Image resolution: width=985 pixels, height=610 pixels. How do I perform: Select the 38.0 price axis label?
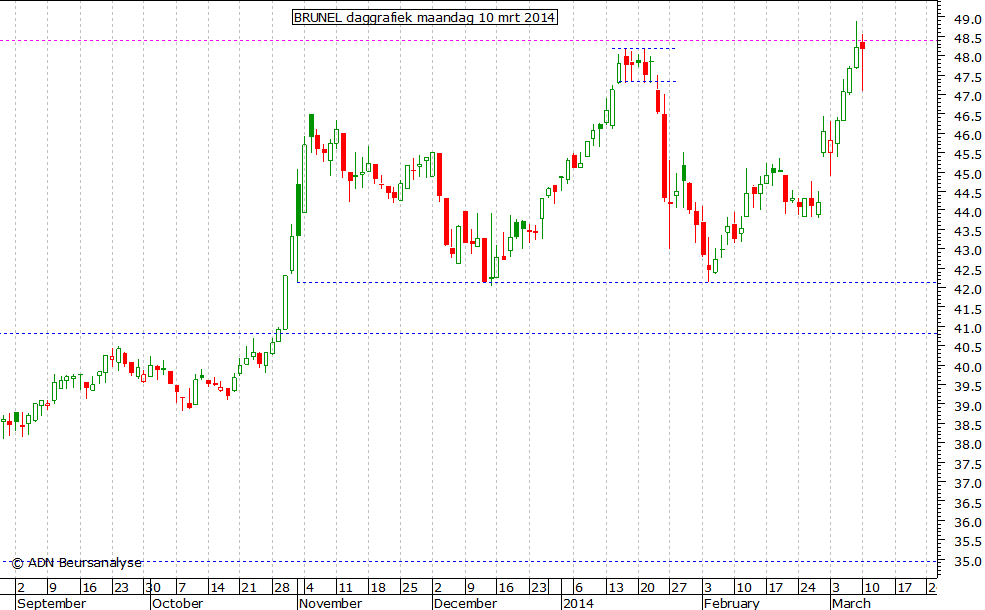pos(967,445)
